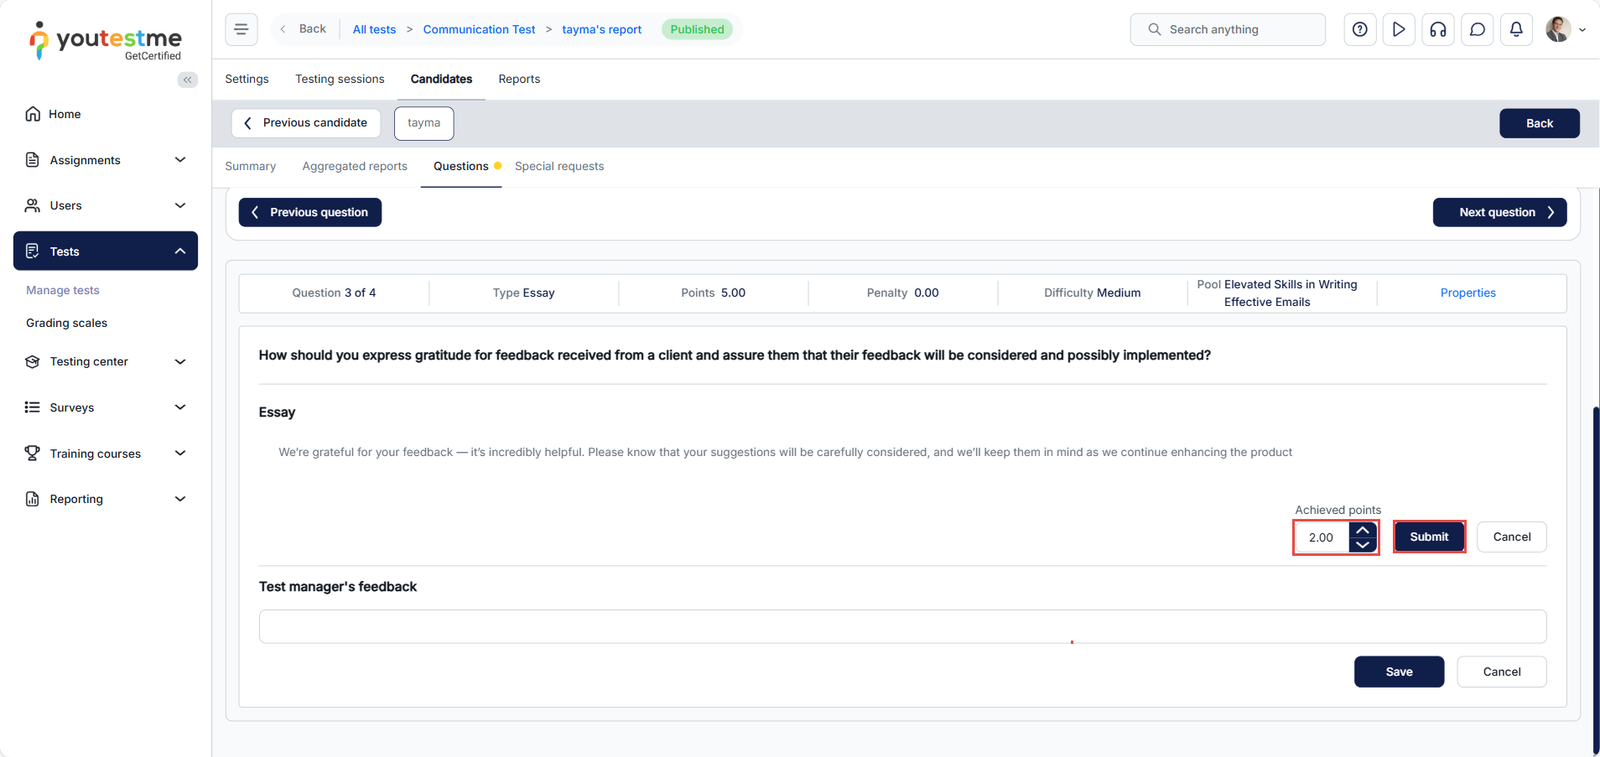
Task: Decrease achieved points with down arrow
Action: [x=1362, y=545]
